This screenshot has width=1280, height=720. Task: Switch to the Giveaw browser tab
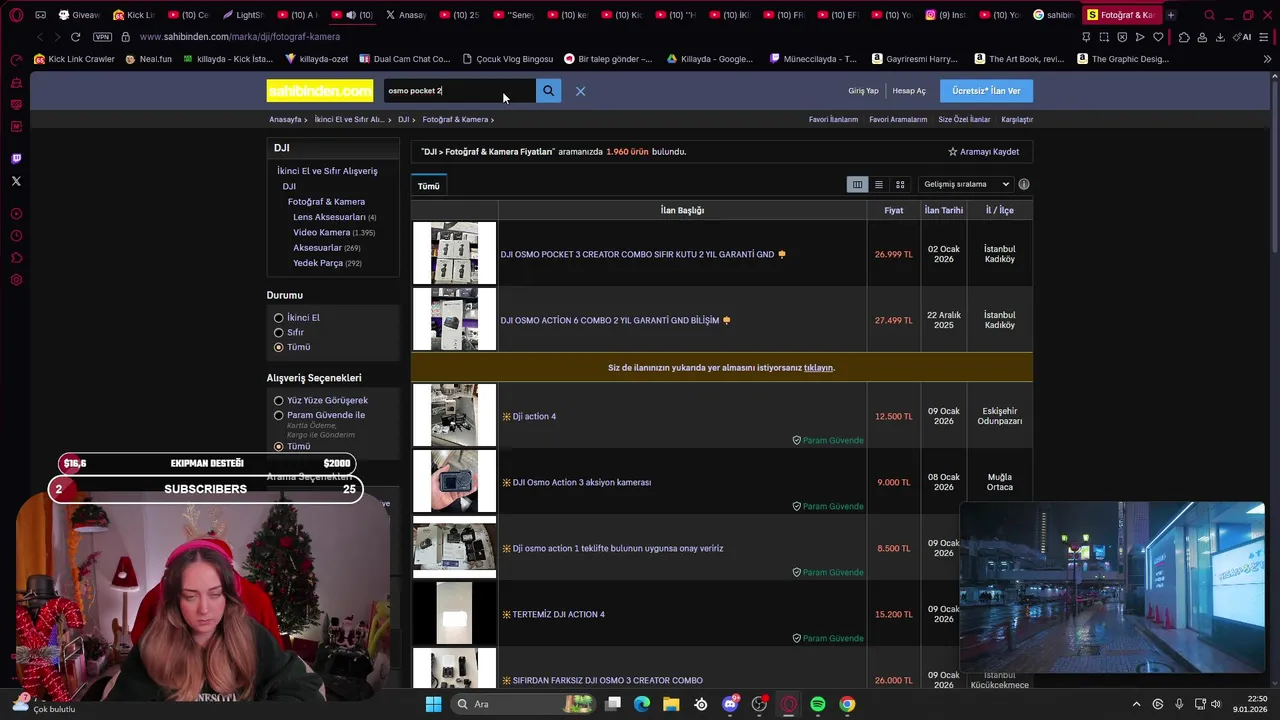click(x=78, y=15)
